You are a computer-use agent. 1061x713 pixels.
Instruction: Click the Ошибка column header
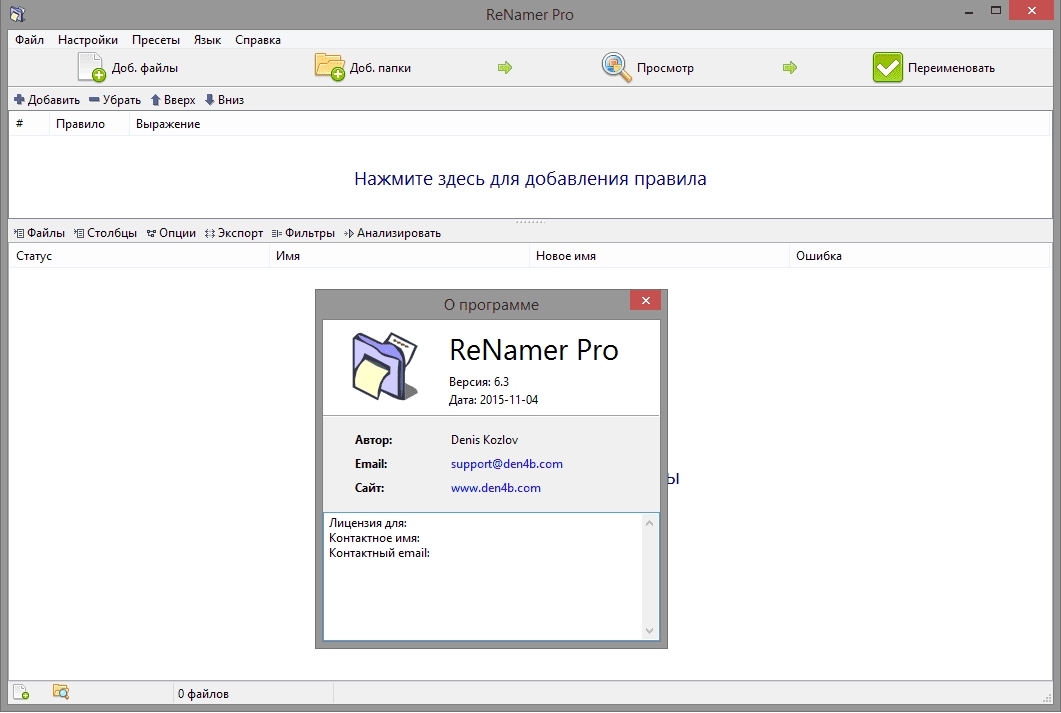pos(920,256)
